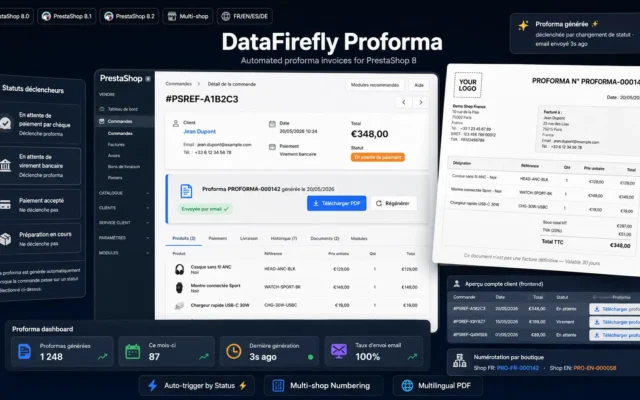This screenshot has width=640, height=400.
Task: Open the Paiement tab
Action: point(218,238)
